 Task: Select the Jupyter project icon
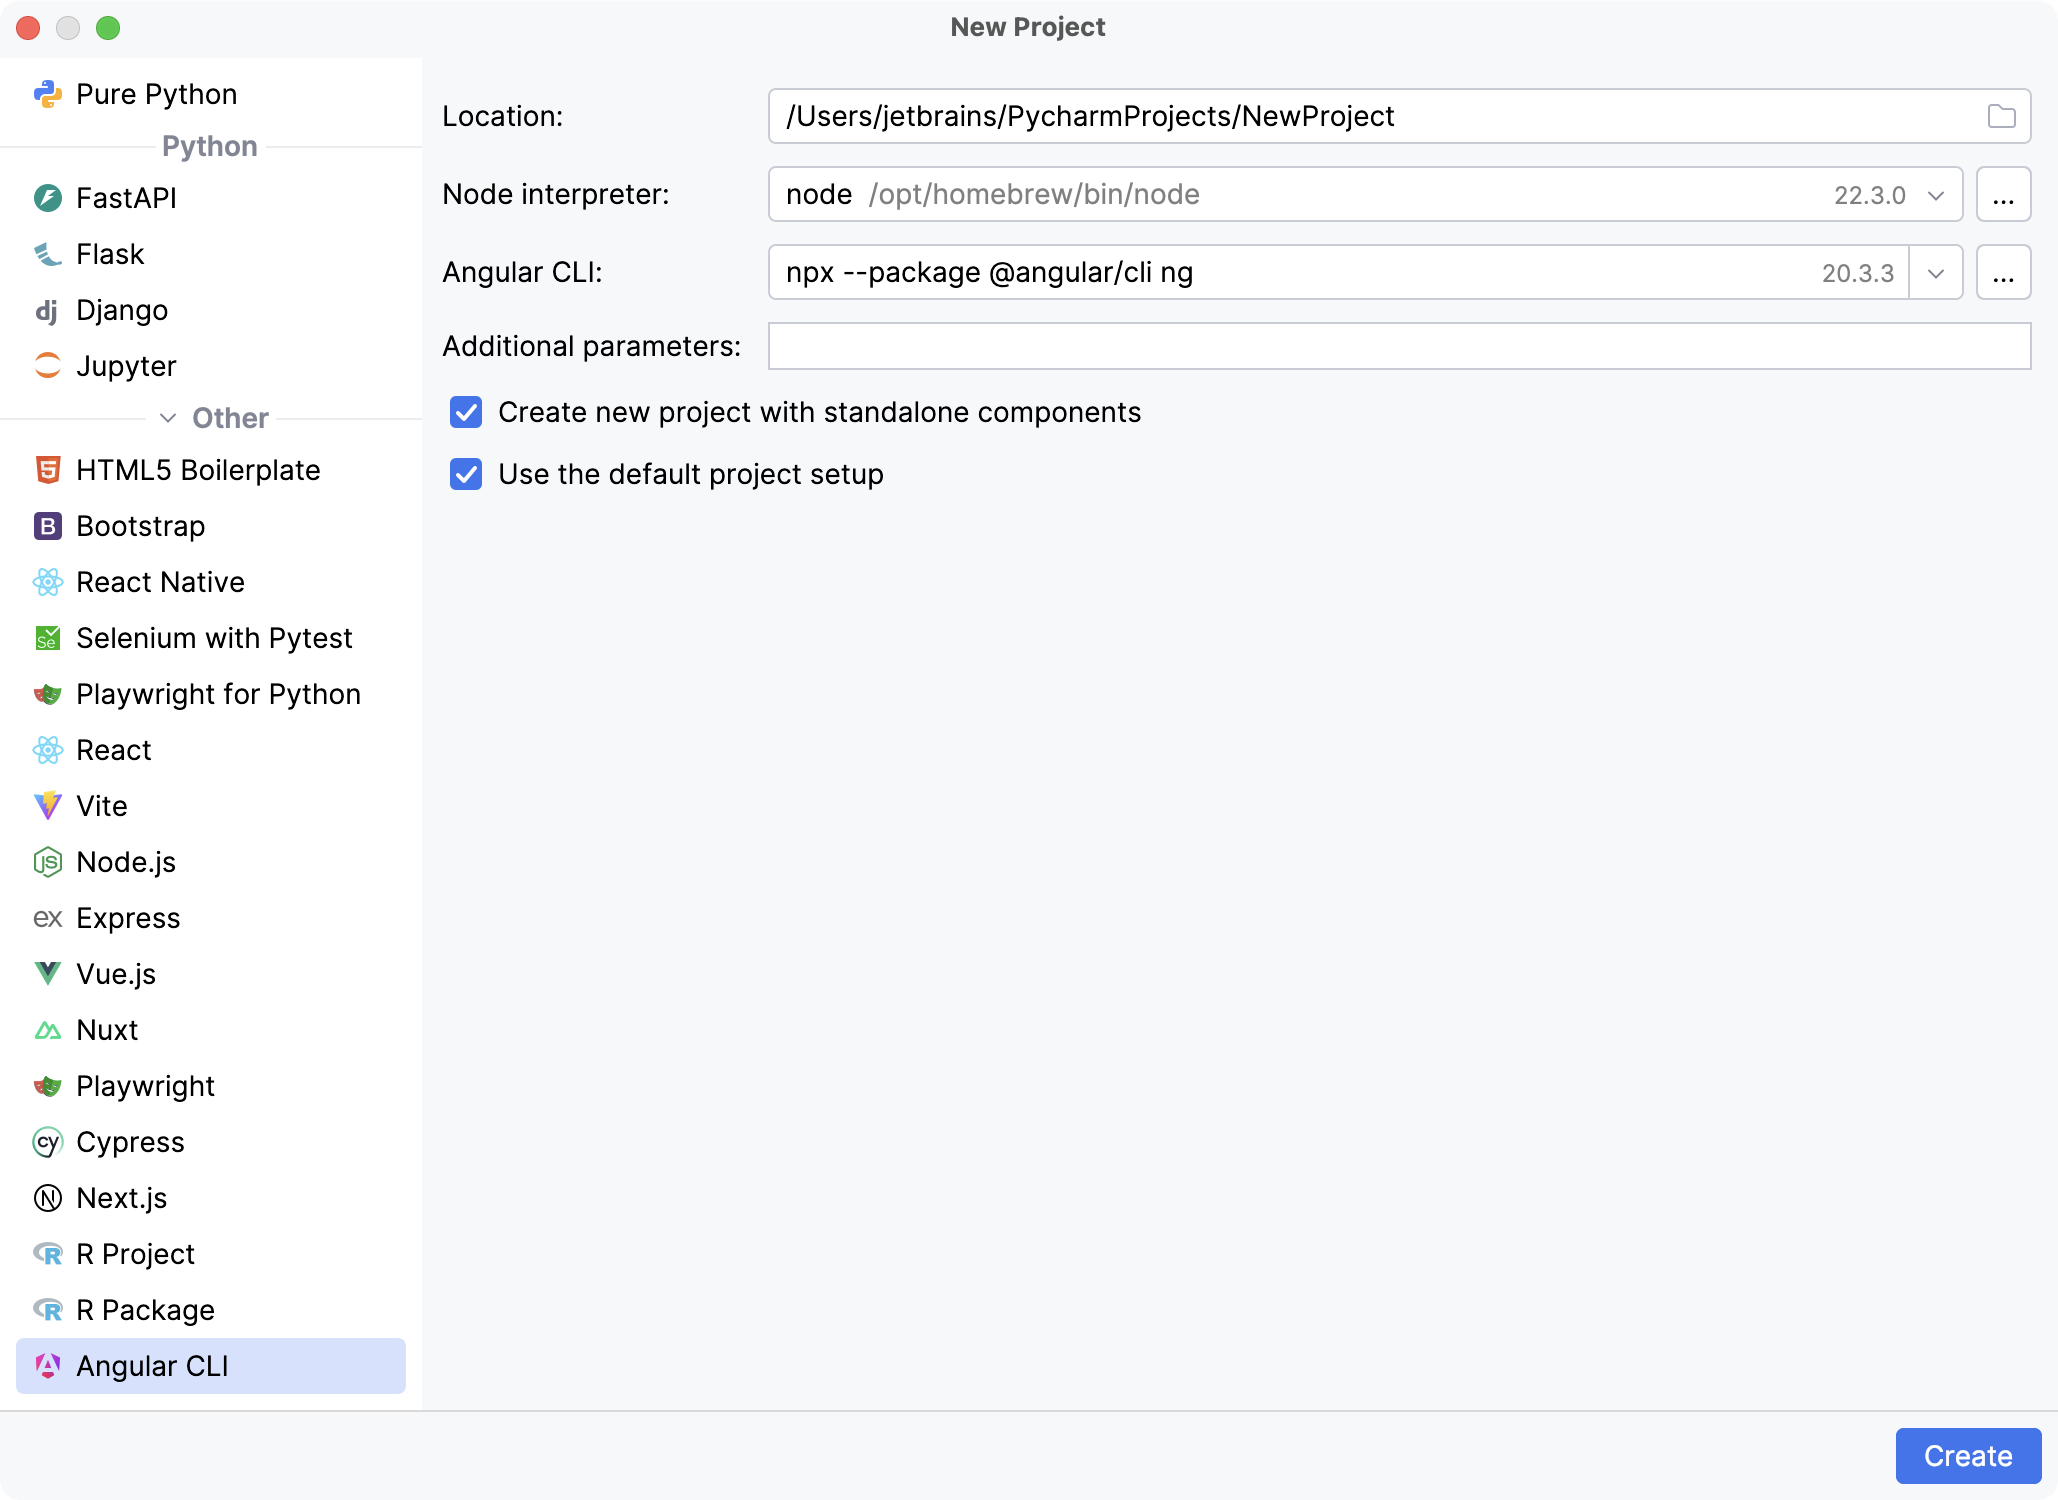point(48,366)
